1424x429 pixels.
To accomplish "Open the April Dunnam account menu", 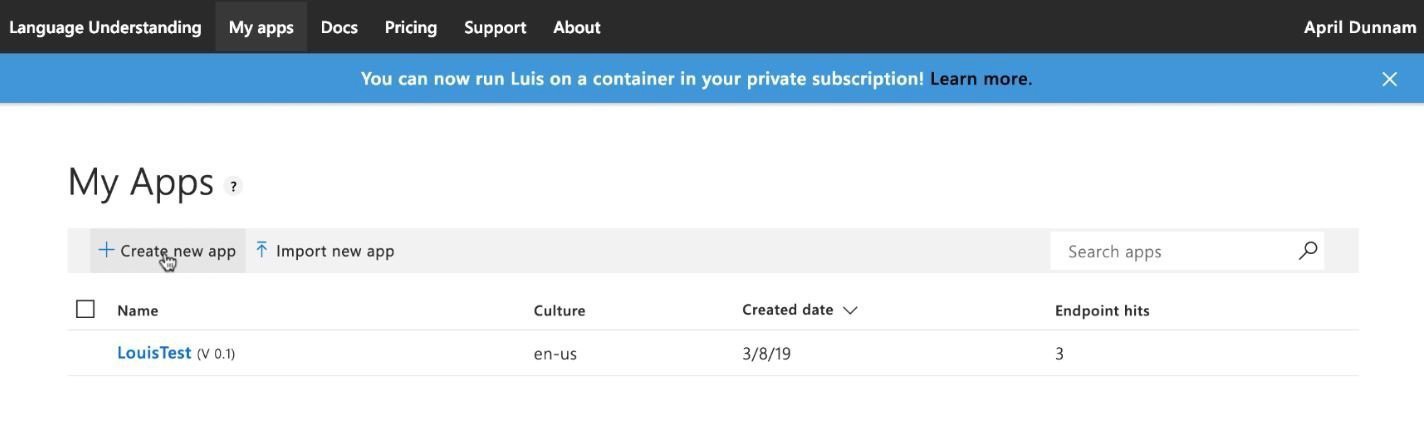I will (x=1360, y=27).
